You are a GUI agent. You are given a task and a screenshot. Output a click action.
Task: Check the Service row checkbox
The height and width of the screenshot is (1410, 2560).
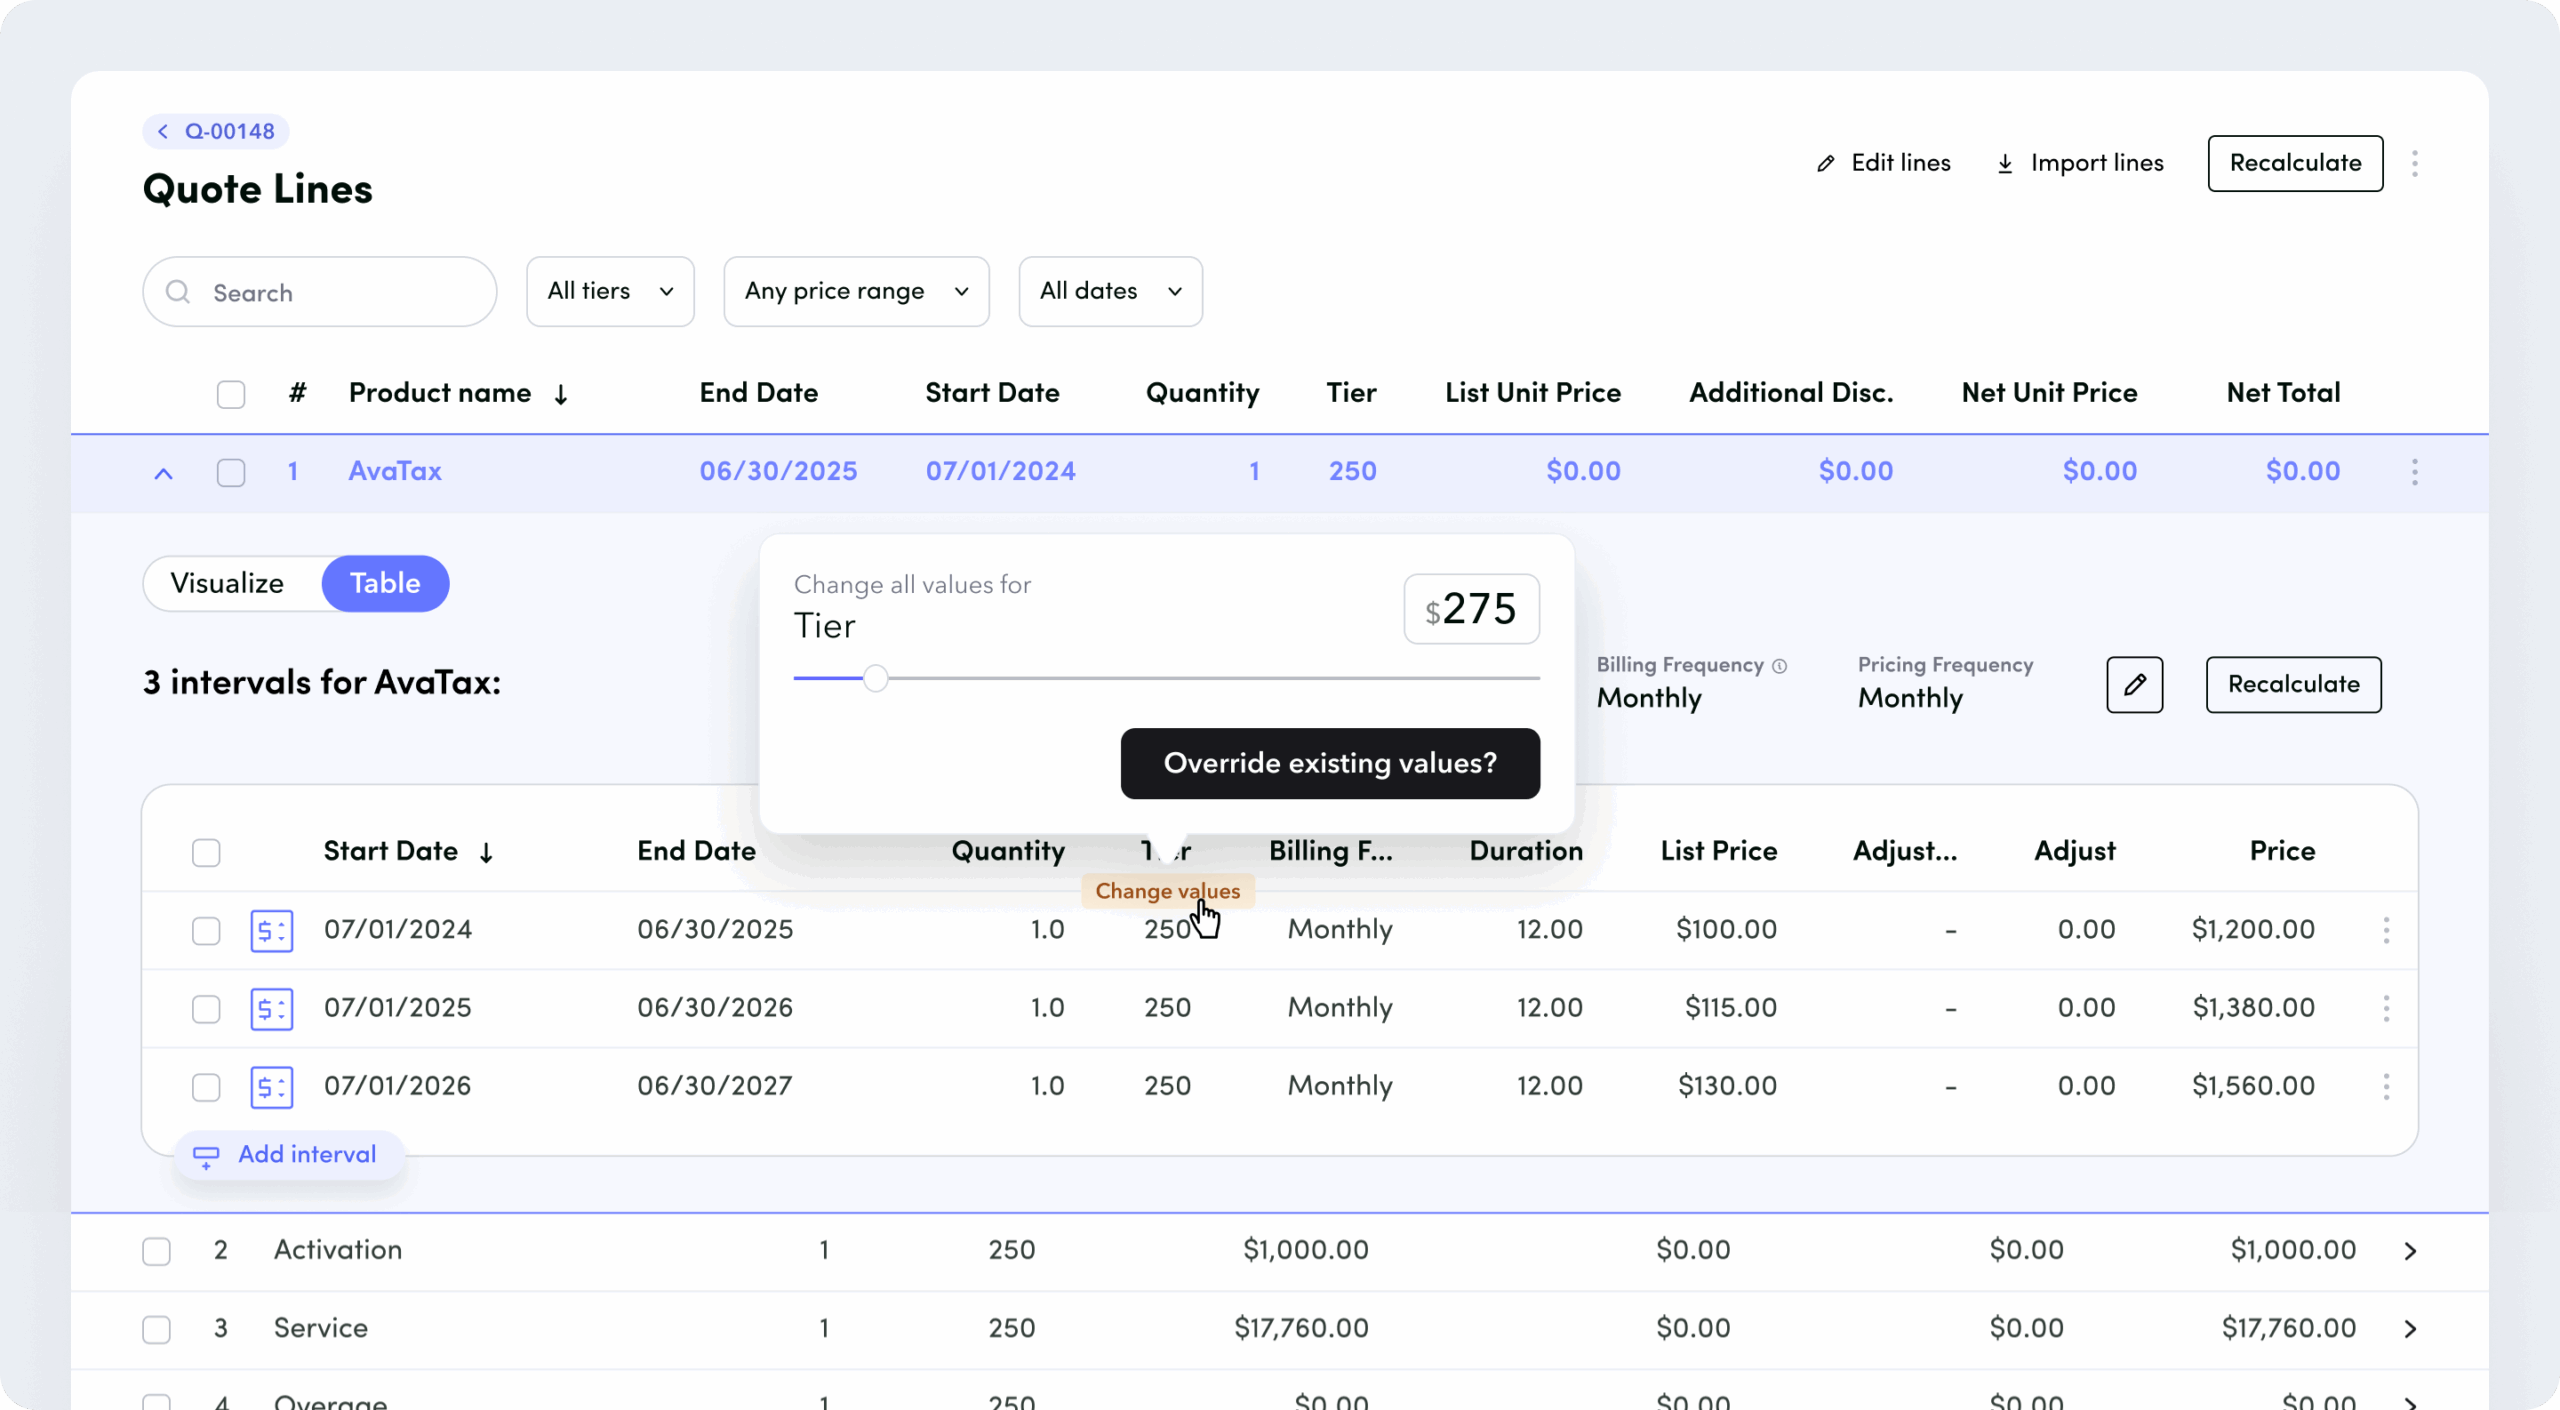[157, 1329]
